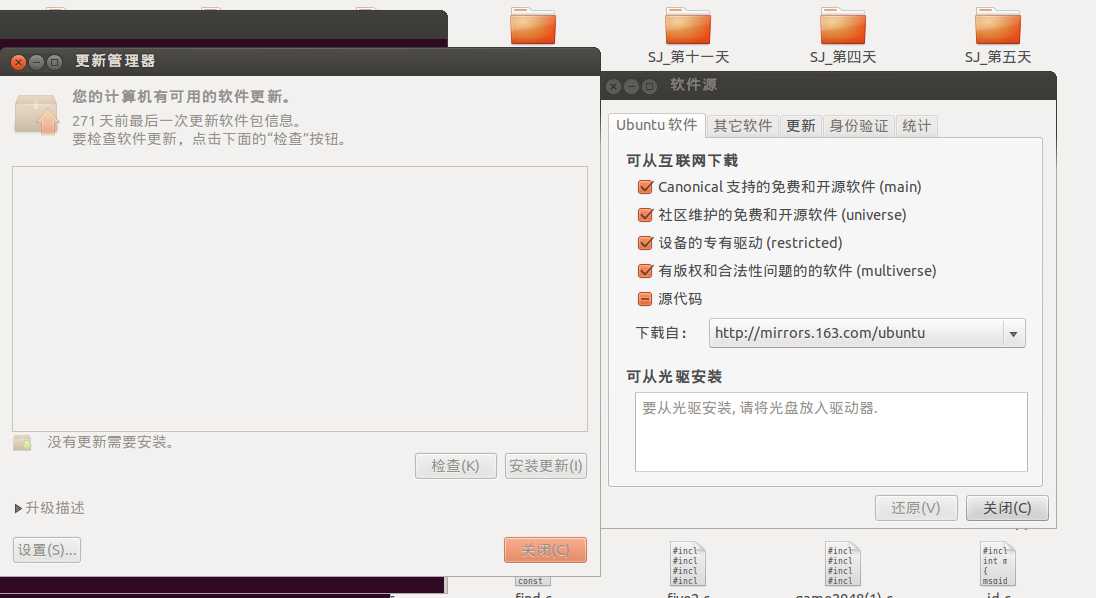Toggle Canonical main software checkbox

coord(645,187)
